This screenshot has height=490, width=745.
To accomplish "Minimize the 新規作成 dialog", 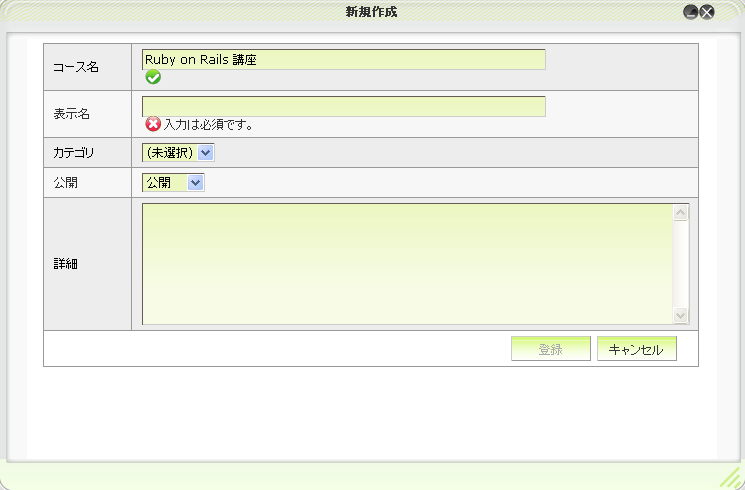I will [690, 12].
